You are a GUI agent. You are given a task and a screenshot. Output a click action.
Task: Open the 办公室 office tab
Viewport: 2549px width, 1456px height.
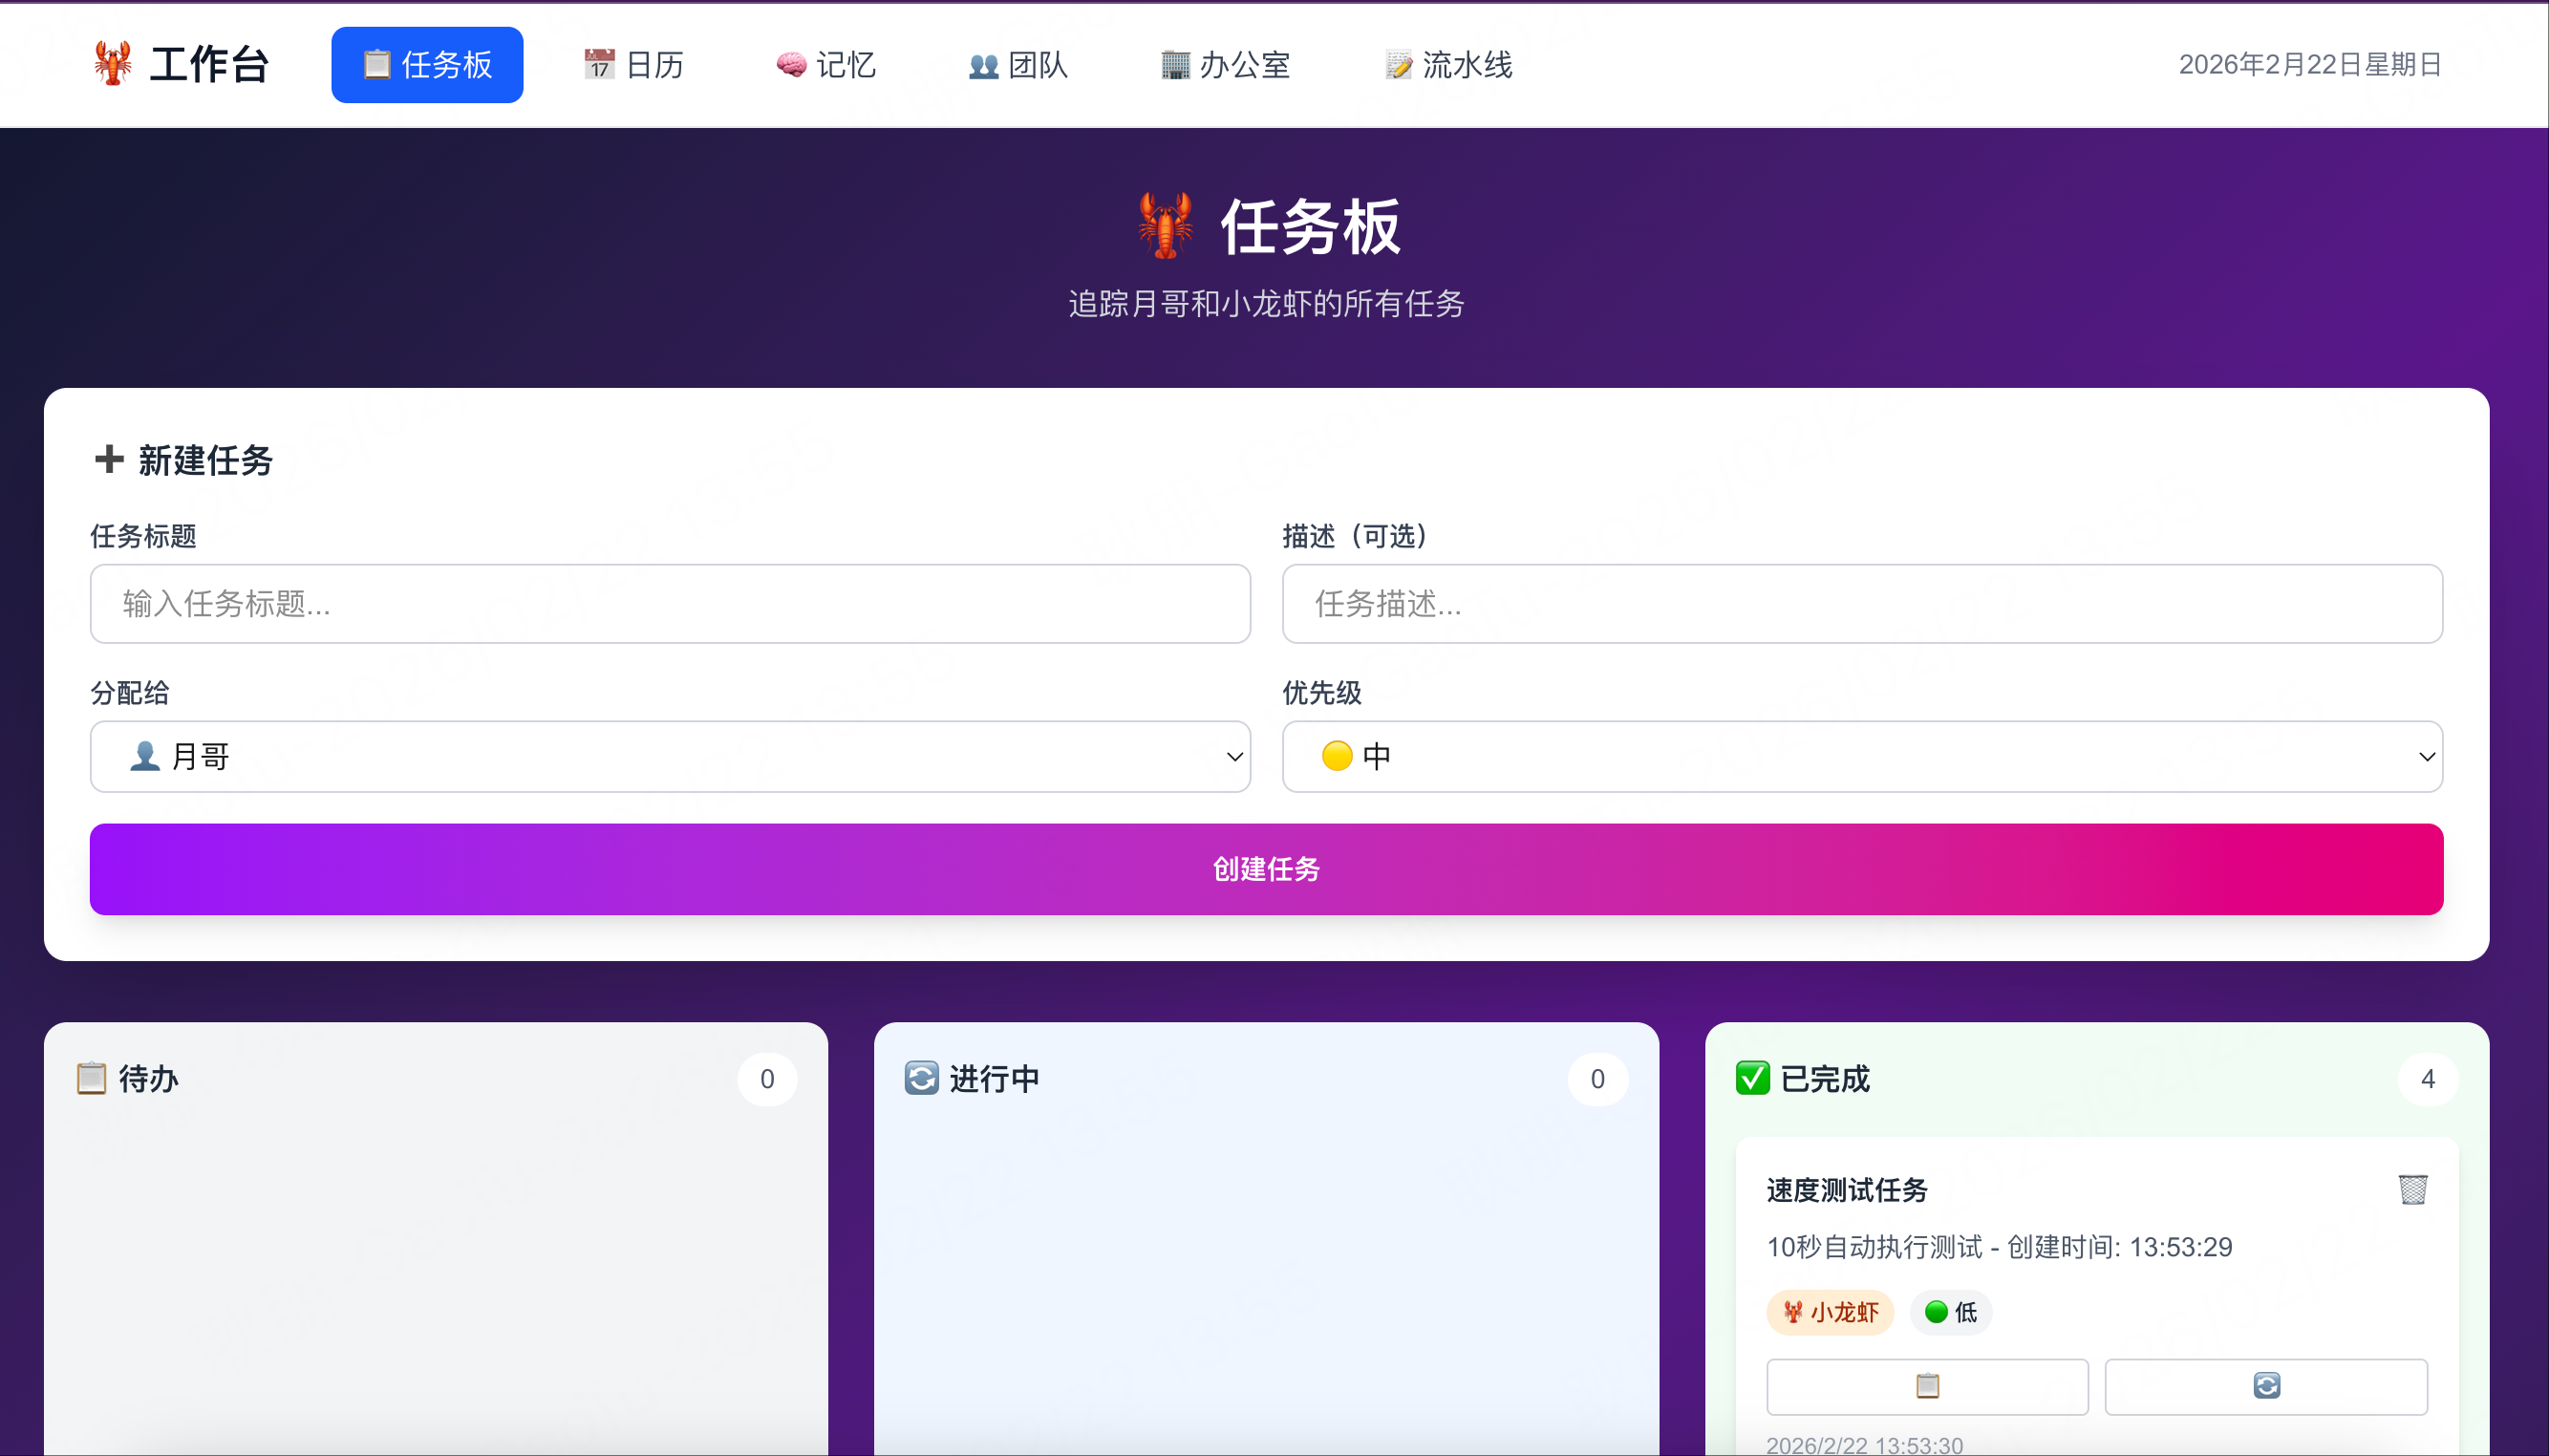click(x=1225, y=65)
